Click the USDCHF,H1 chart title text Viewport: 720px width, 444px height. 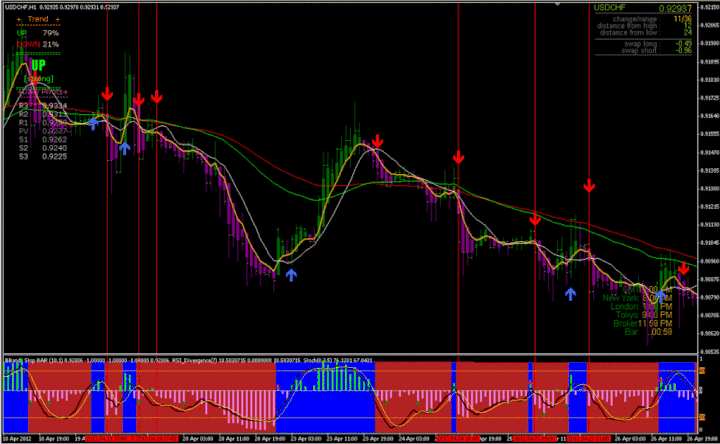[x=21, y=7]
